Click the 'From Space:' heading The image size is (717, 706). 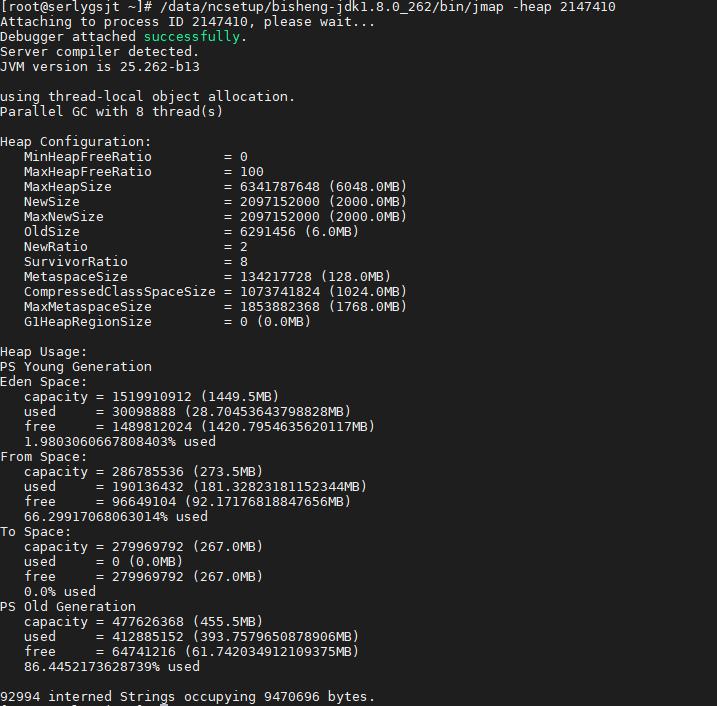point(43,457)
